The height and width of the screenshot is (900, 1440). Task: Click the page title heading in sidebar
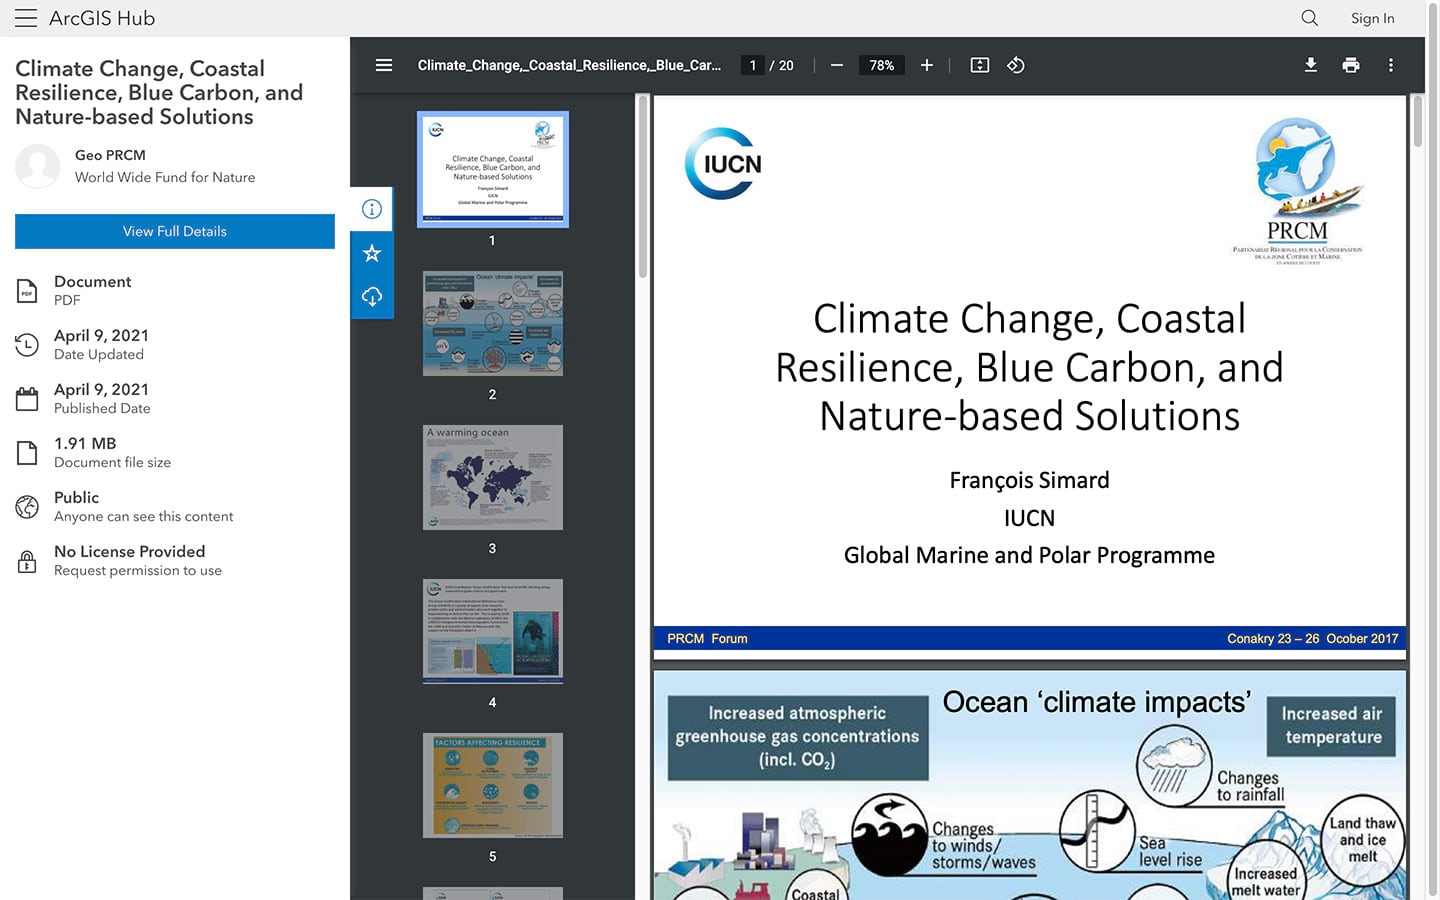point(159,93)
